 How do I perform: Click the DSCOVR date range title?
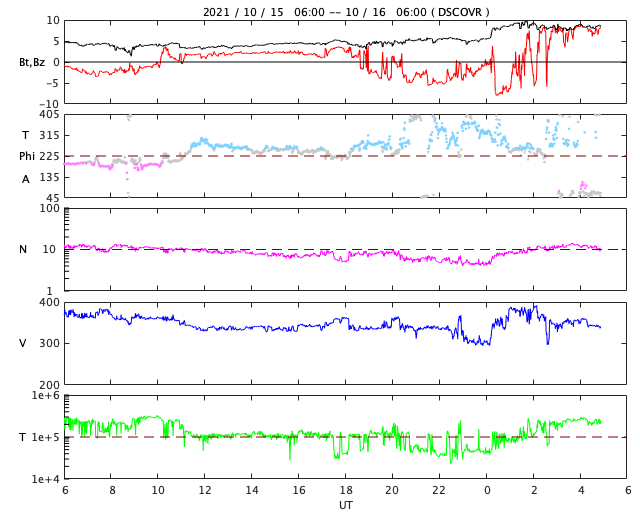coord(346,12)
